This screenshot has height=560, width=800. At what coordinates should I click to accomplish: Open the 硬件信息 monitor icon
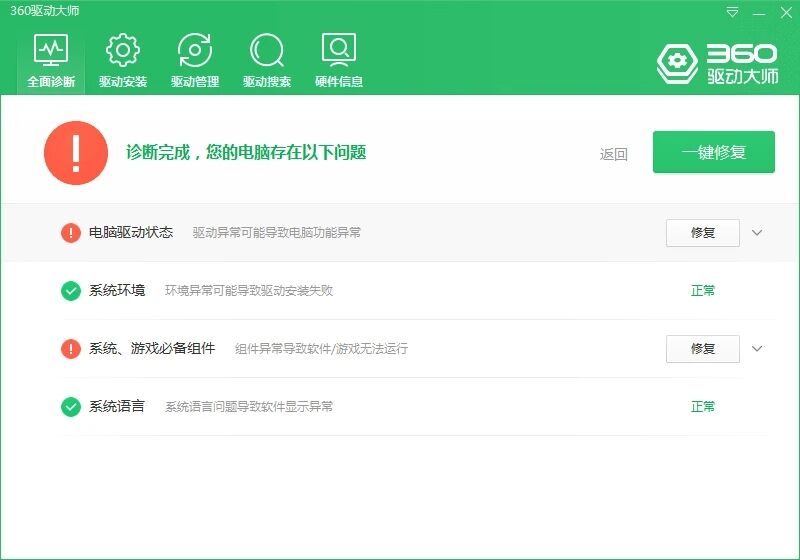[x=339, y=50]
